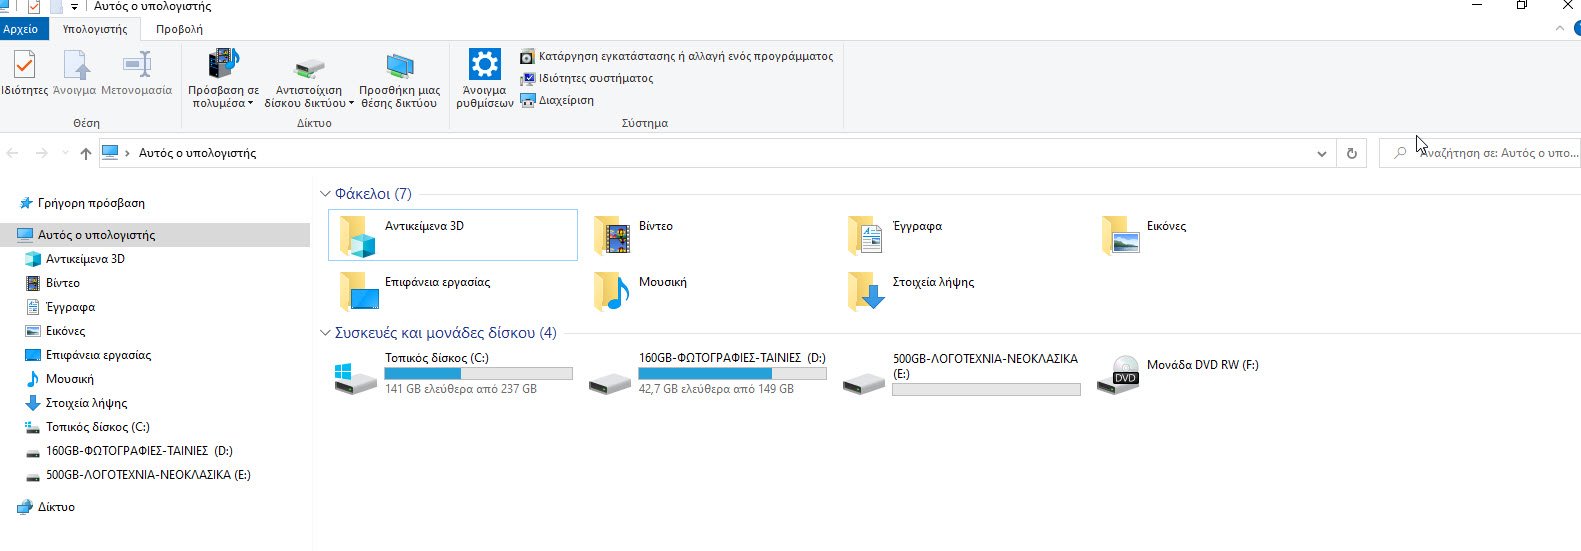The height and width of the screenshot is (551, 1581).
Task: Click Κατάργηση εγκατάστασης ή αλλαγή ενός προγράμματος
Action: coord(677,56)
